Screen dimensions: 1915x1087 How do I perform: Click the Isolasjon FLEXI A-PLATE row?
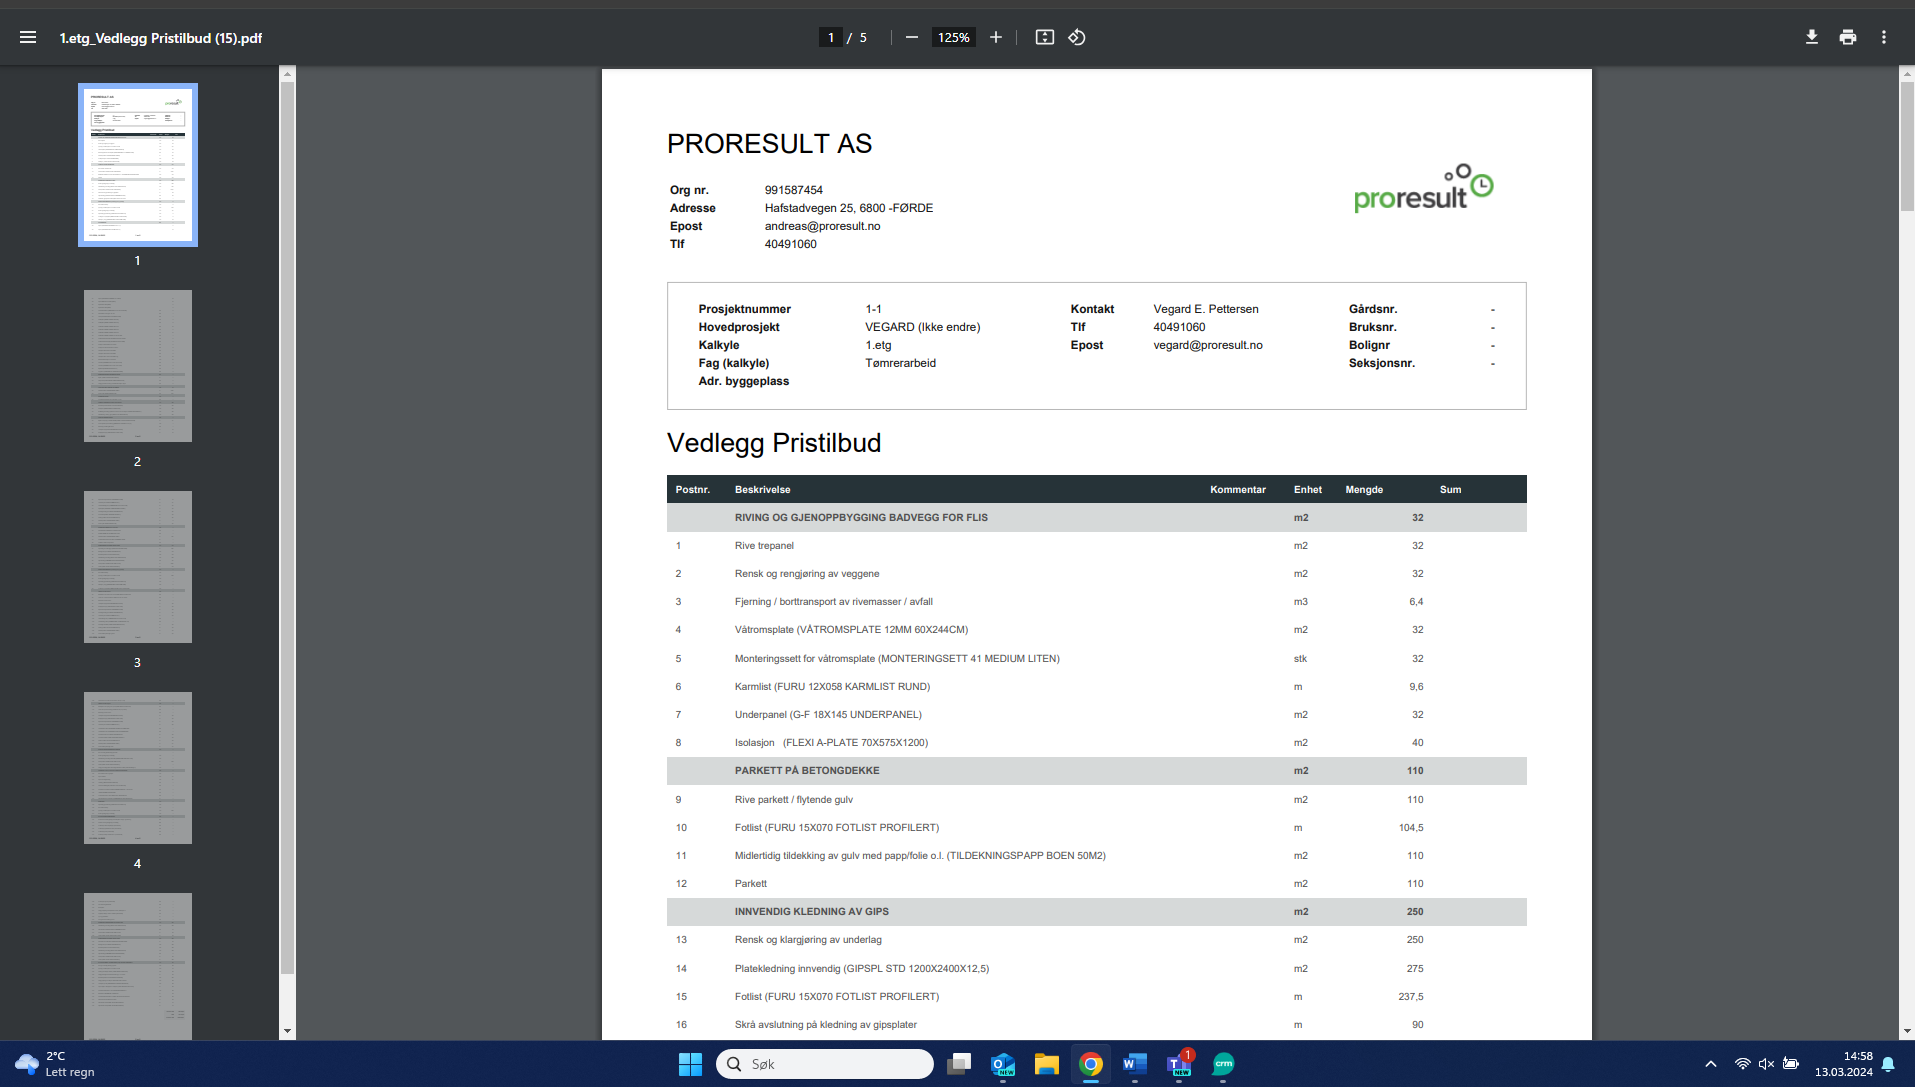pos(1097,743)
